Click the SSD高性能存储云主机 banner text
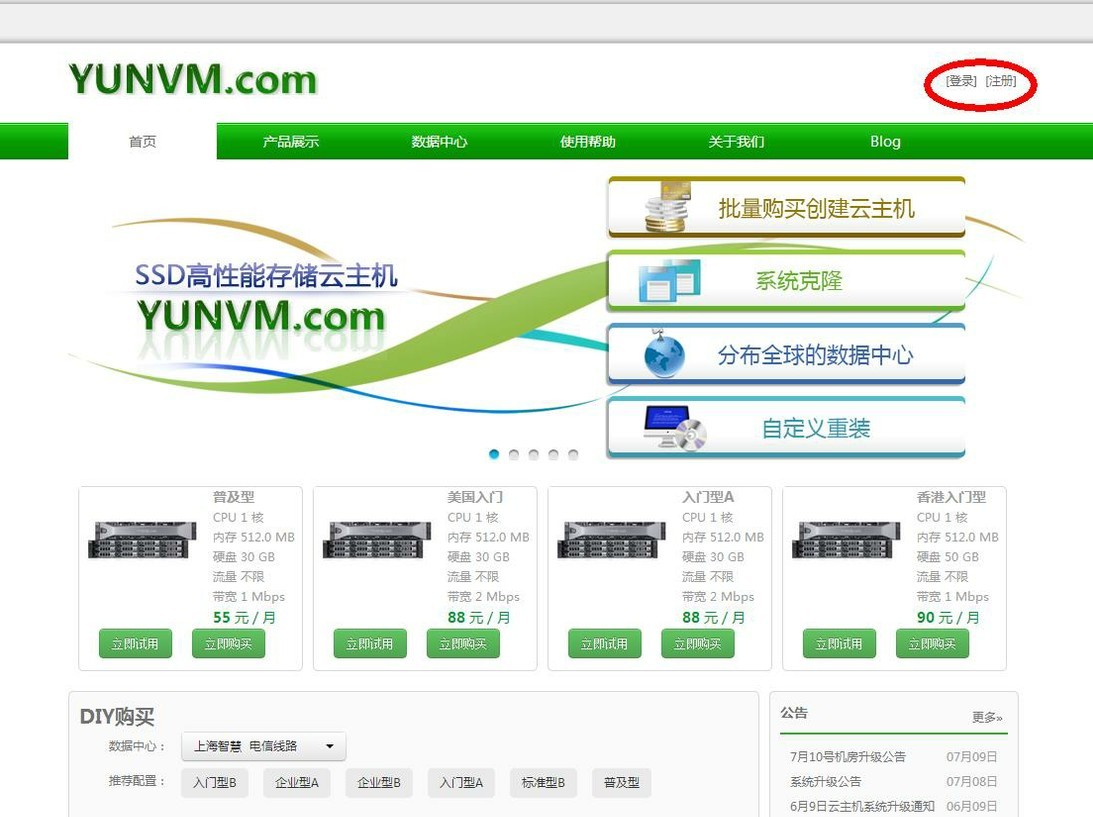This screenshot has width=1093, height=817. click(266, 275)
